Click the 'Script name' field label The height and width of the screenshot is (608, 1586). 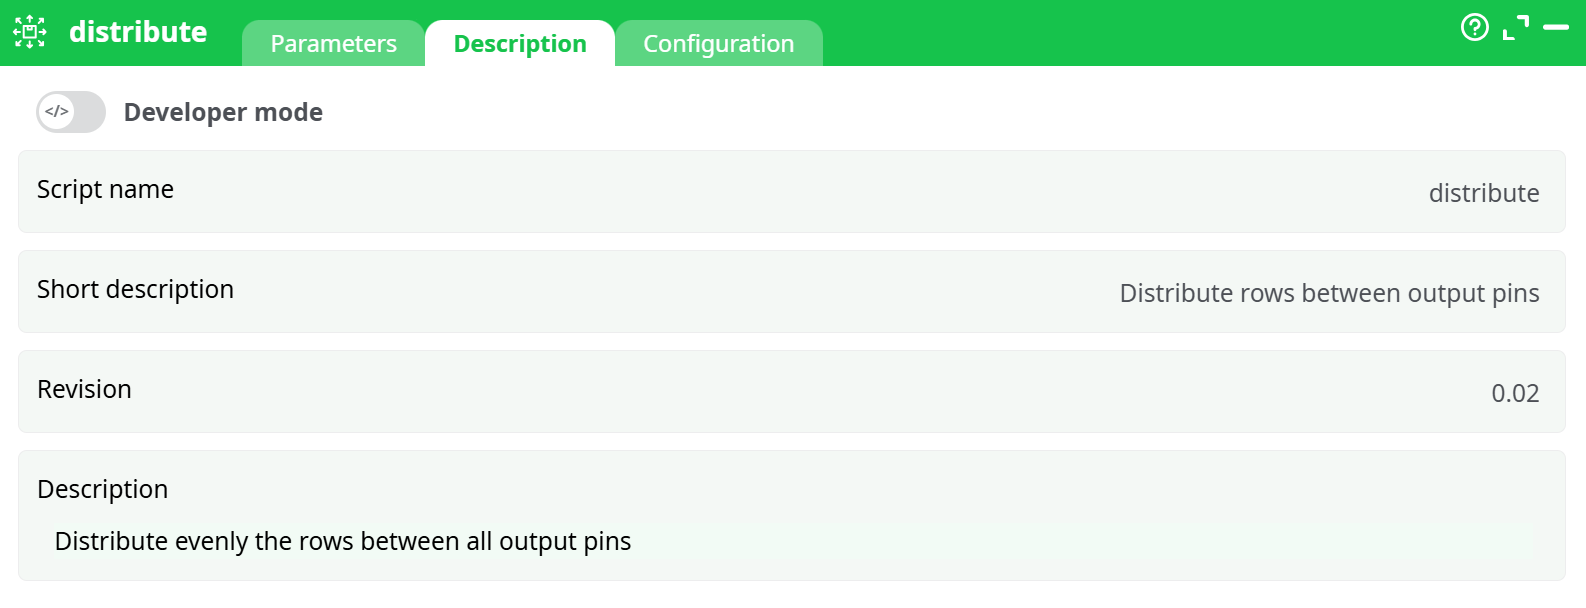(x=105, y=189)
